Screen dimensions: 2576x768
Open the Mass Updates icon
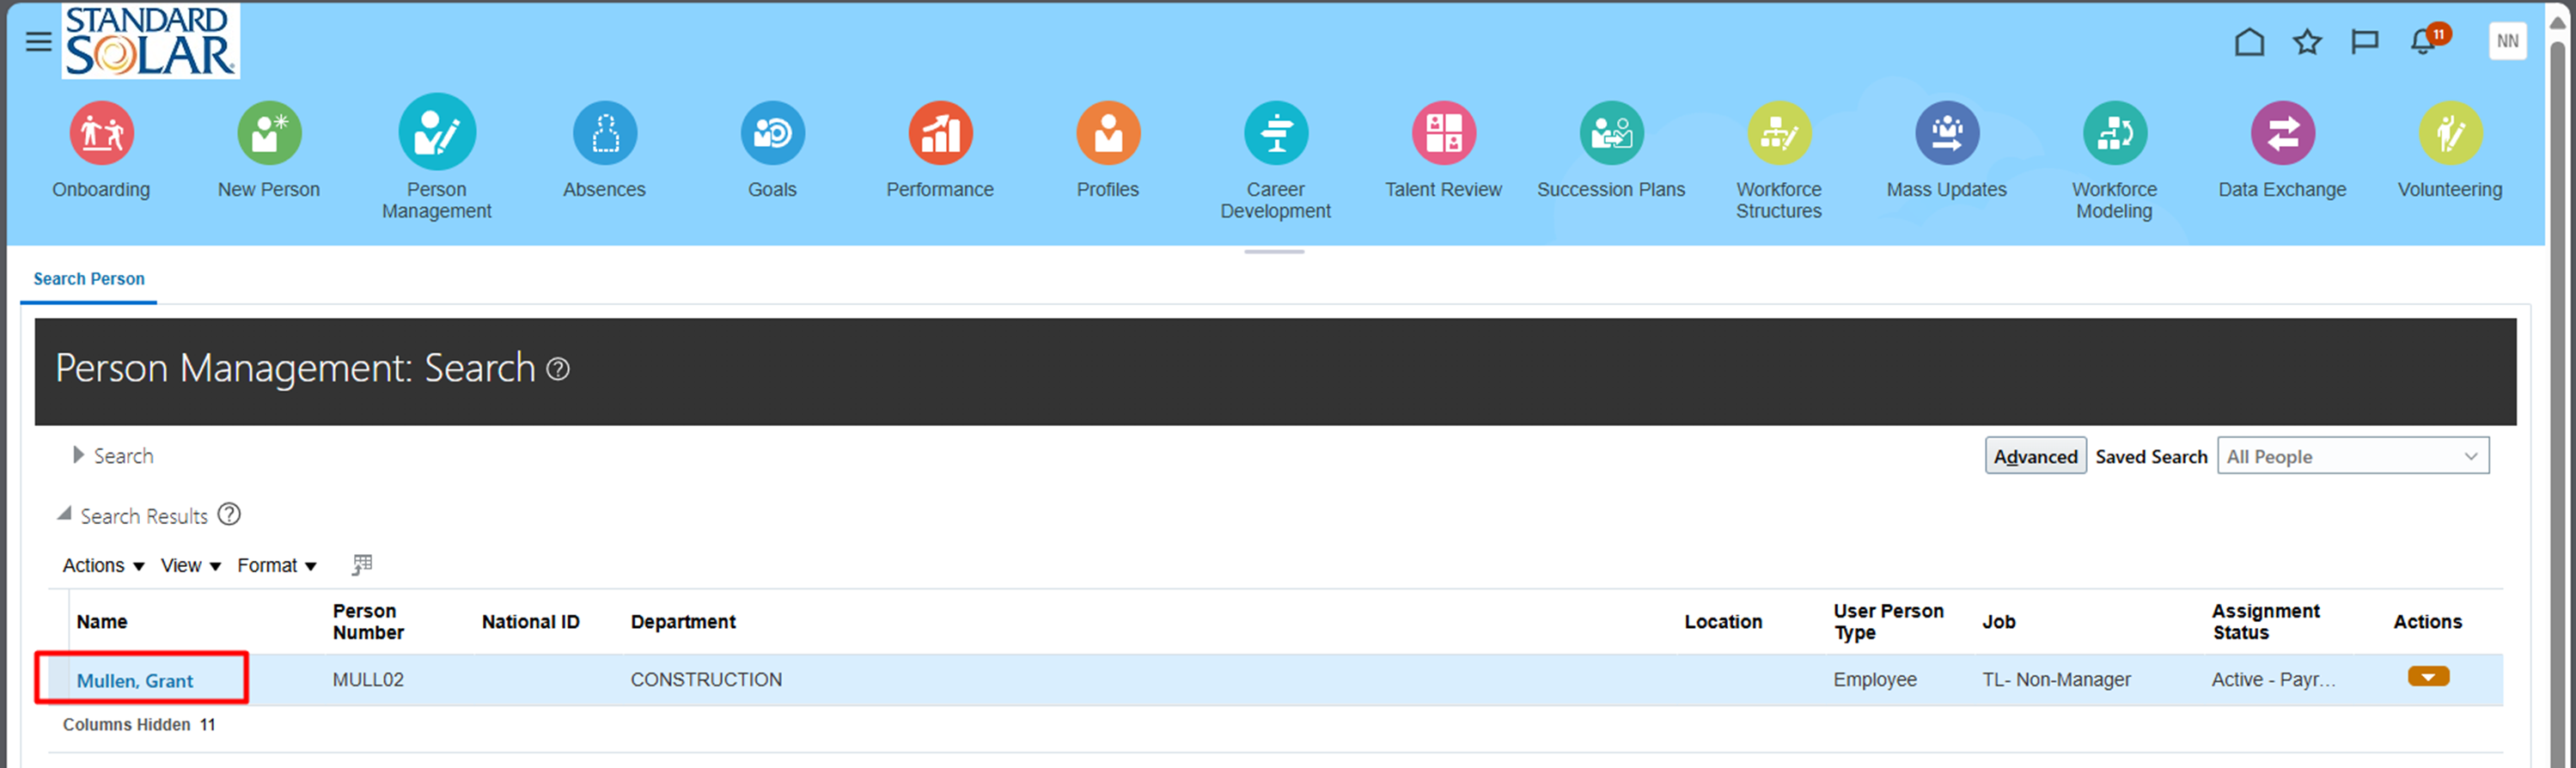(x=1947, y=133)
